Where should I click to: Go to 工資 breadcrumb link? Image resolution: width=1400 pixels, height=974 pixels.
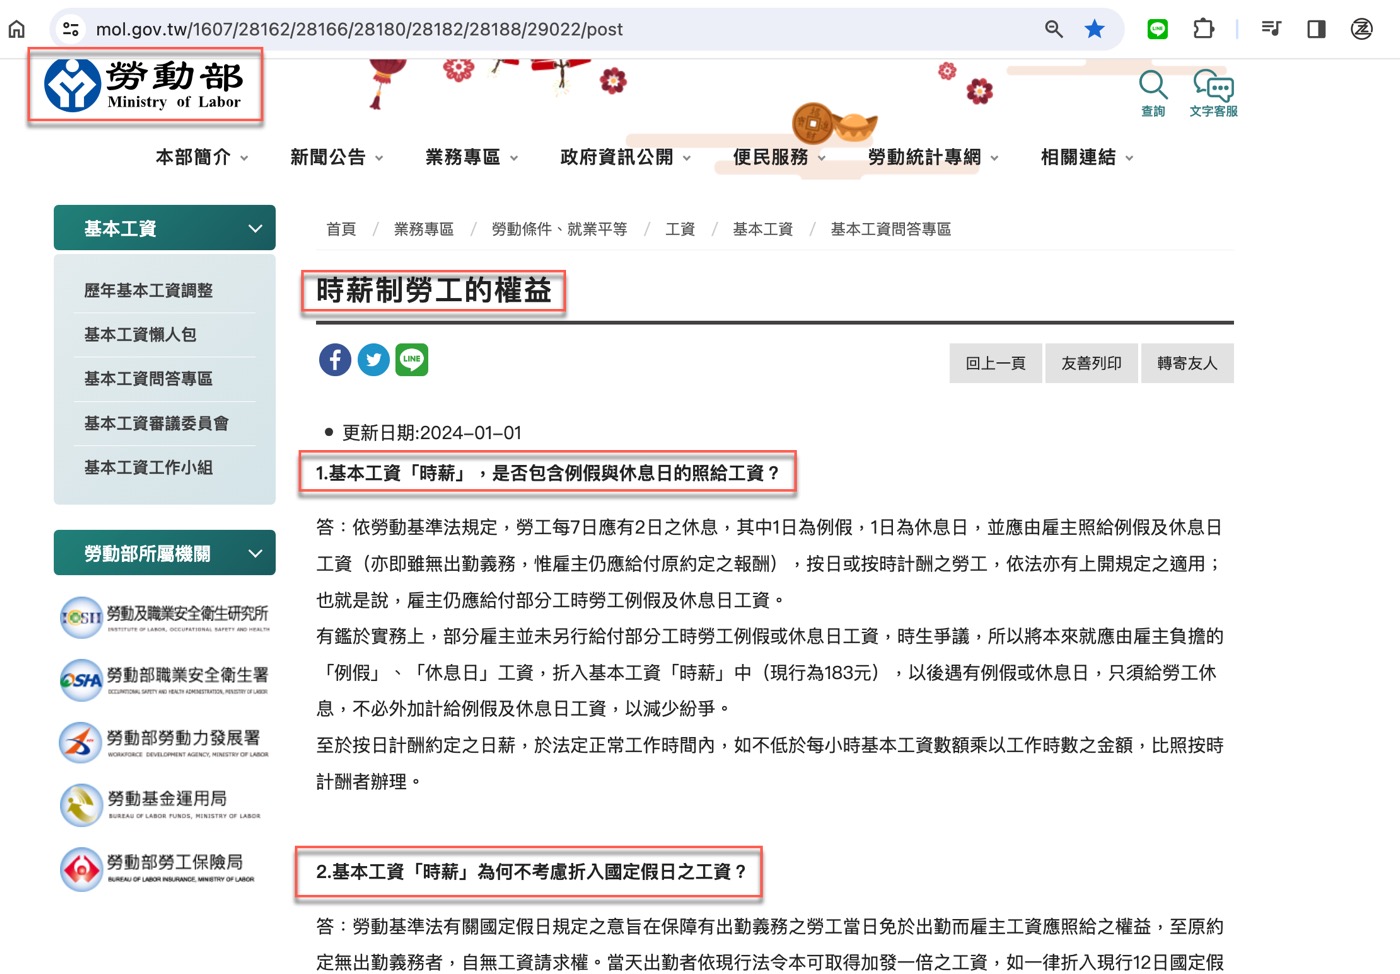[680, 229]
